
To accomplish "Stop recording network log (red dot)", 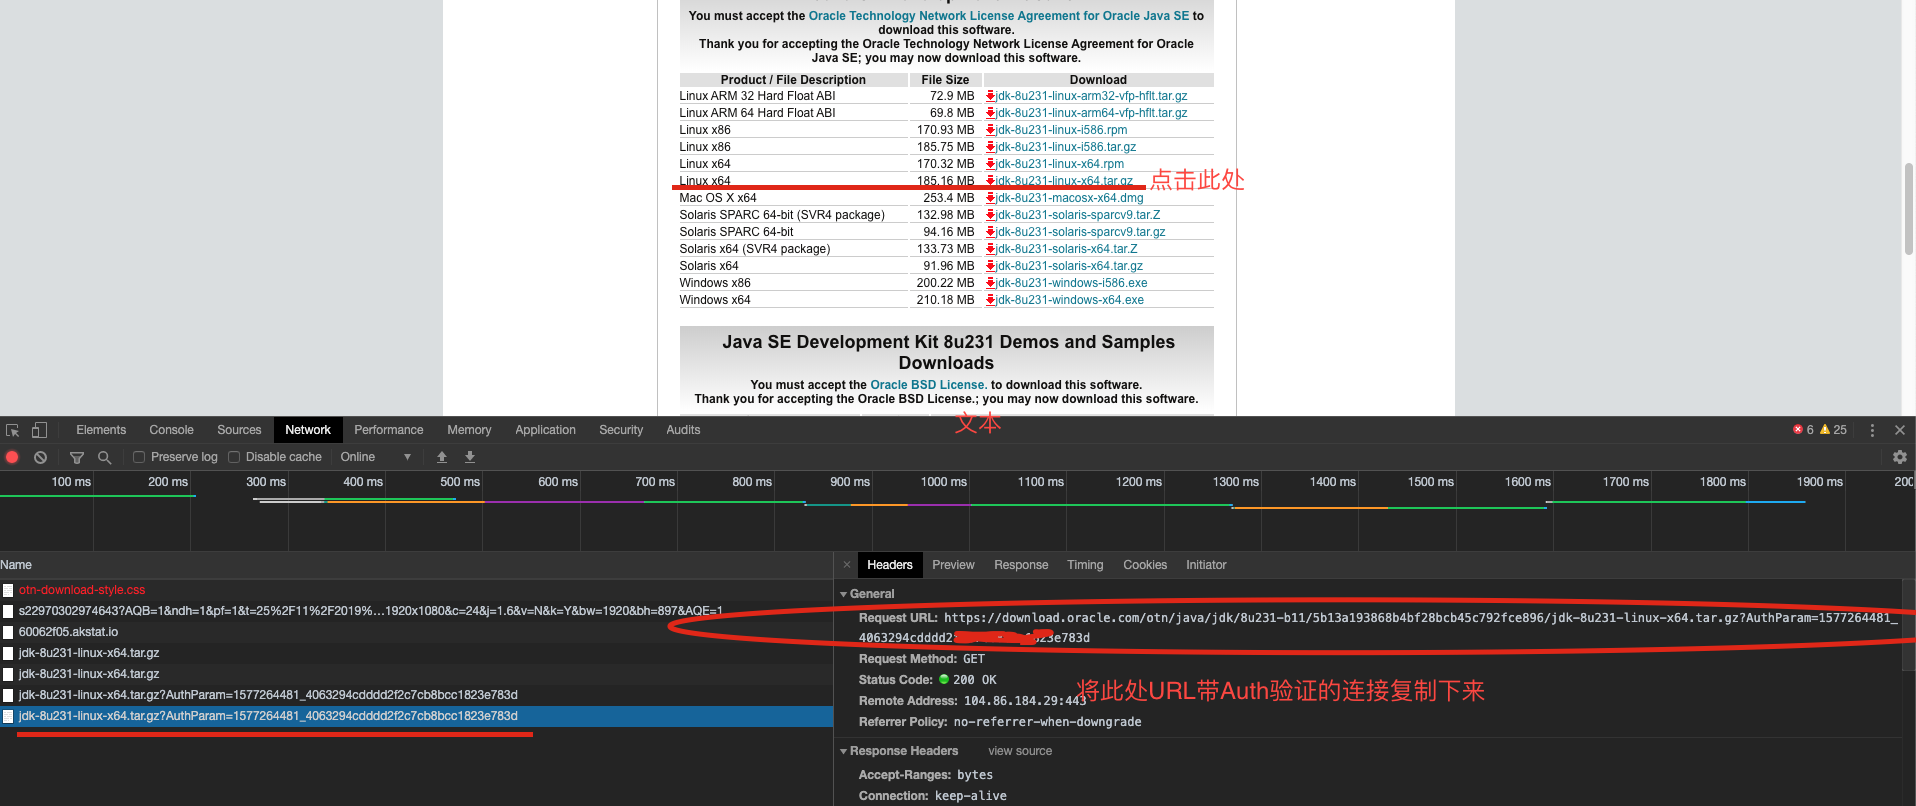I will click(x=12, y=457).
